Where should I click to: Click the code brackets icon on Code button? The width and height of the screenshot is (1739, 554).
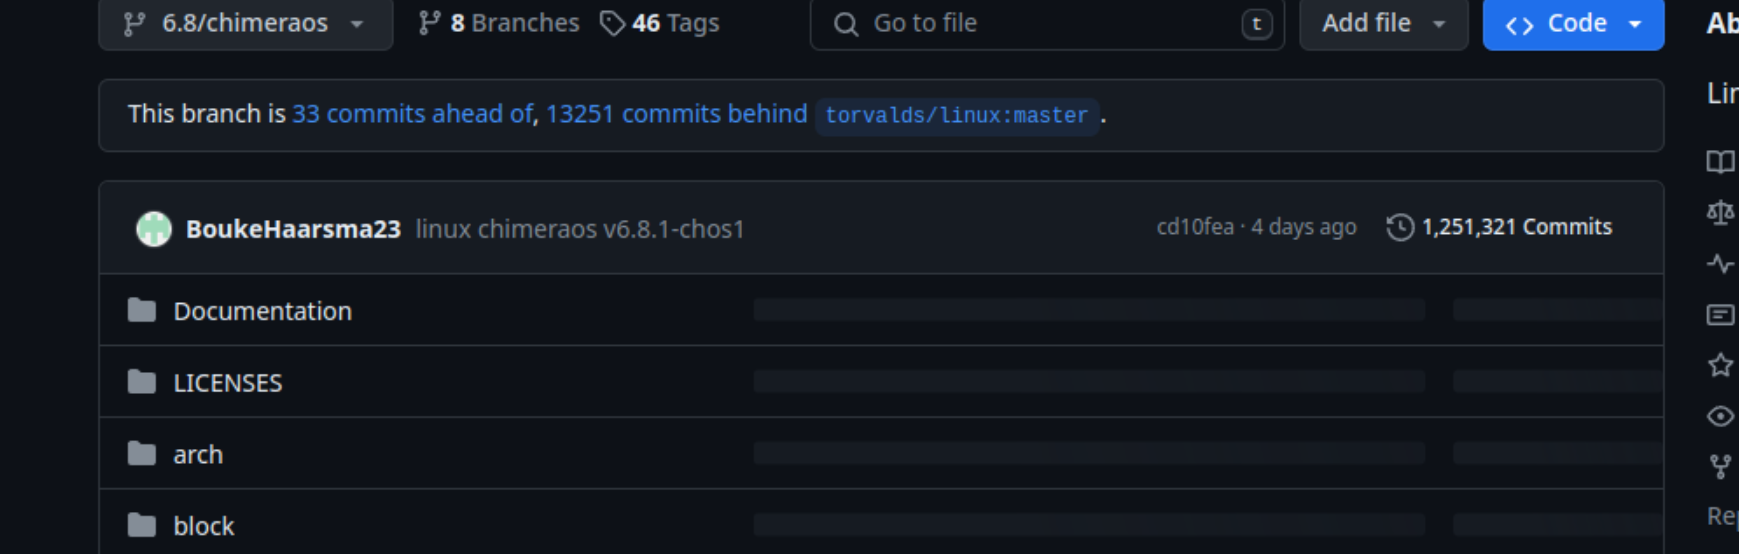(1520, 25)
